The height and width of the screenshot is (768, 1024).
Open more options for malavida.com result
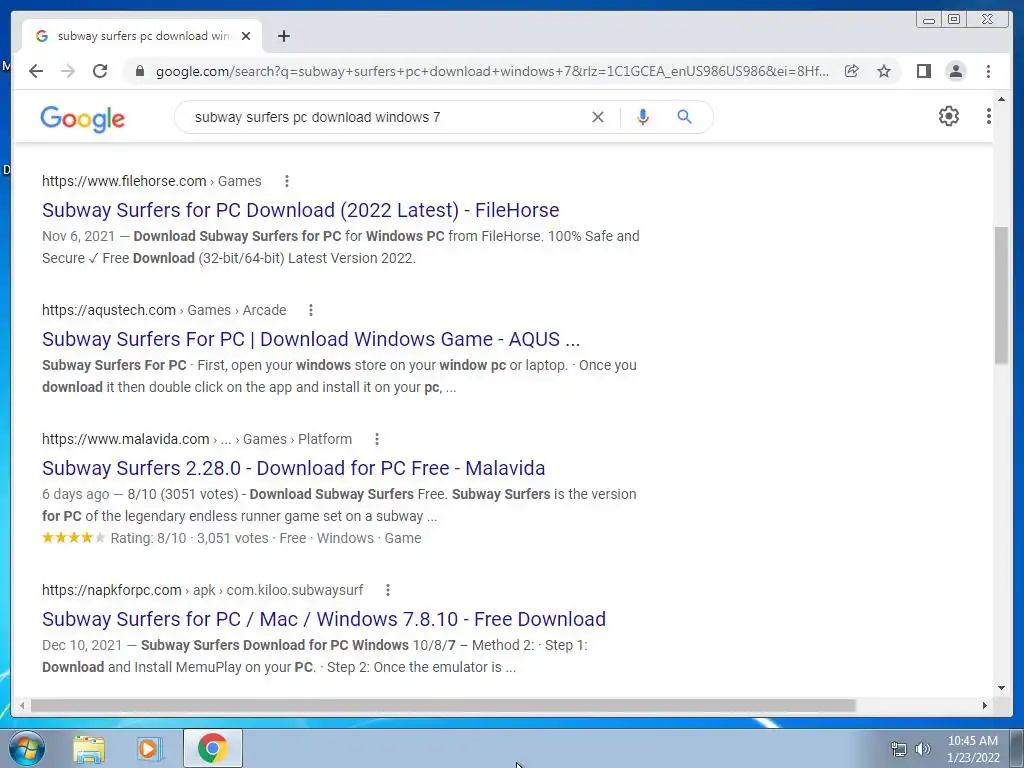377,439
